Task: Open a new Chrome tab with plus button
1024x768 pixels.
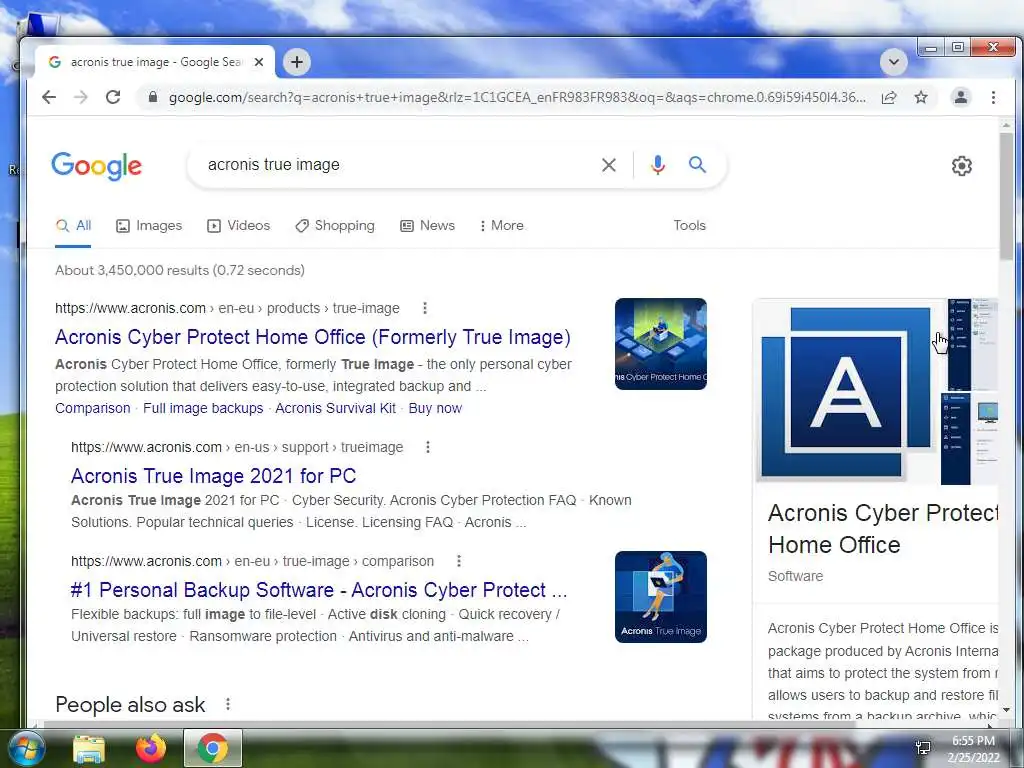Action: (x=296, y=62)
